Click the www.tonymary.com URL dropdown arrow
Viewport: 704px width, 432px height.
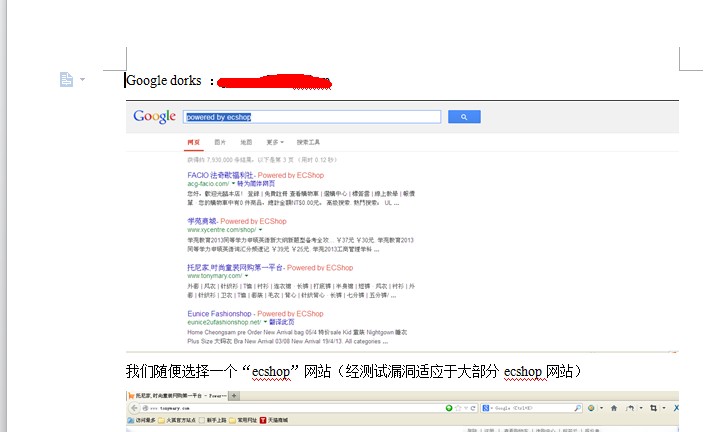pos(246,276)
